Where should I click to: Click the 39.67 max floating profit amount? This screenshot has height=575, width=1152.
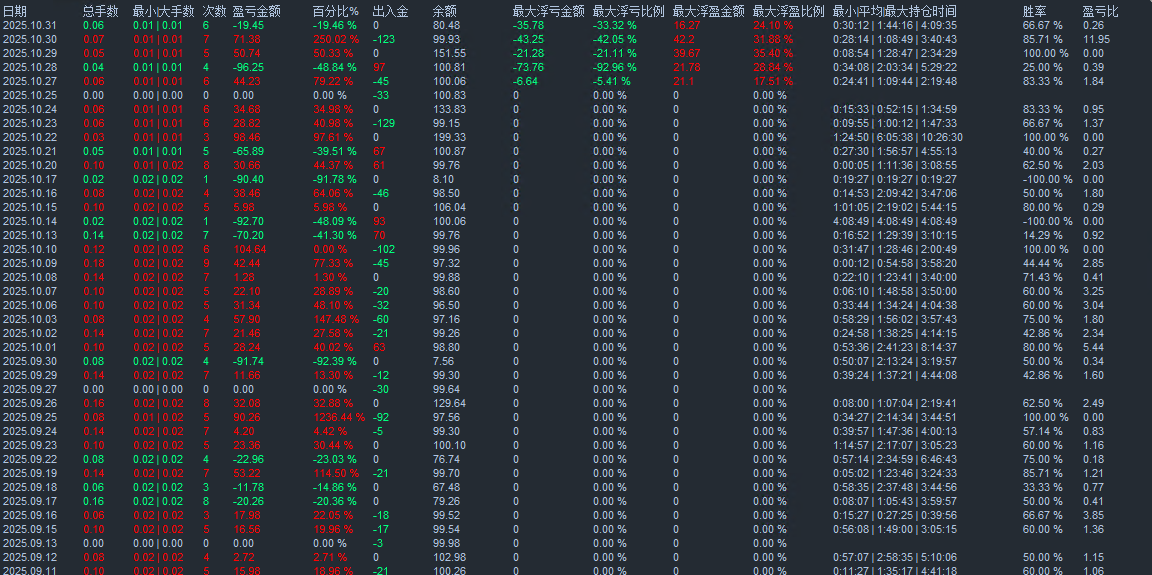(x=687, y=53)
